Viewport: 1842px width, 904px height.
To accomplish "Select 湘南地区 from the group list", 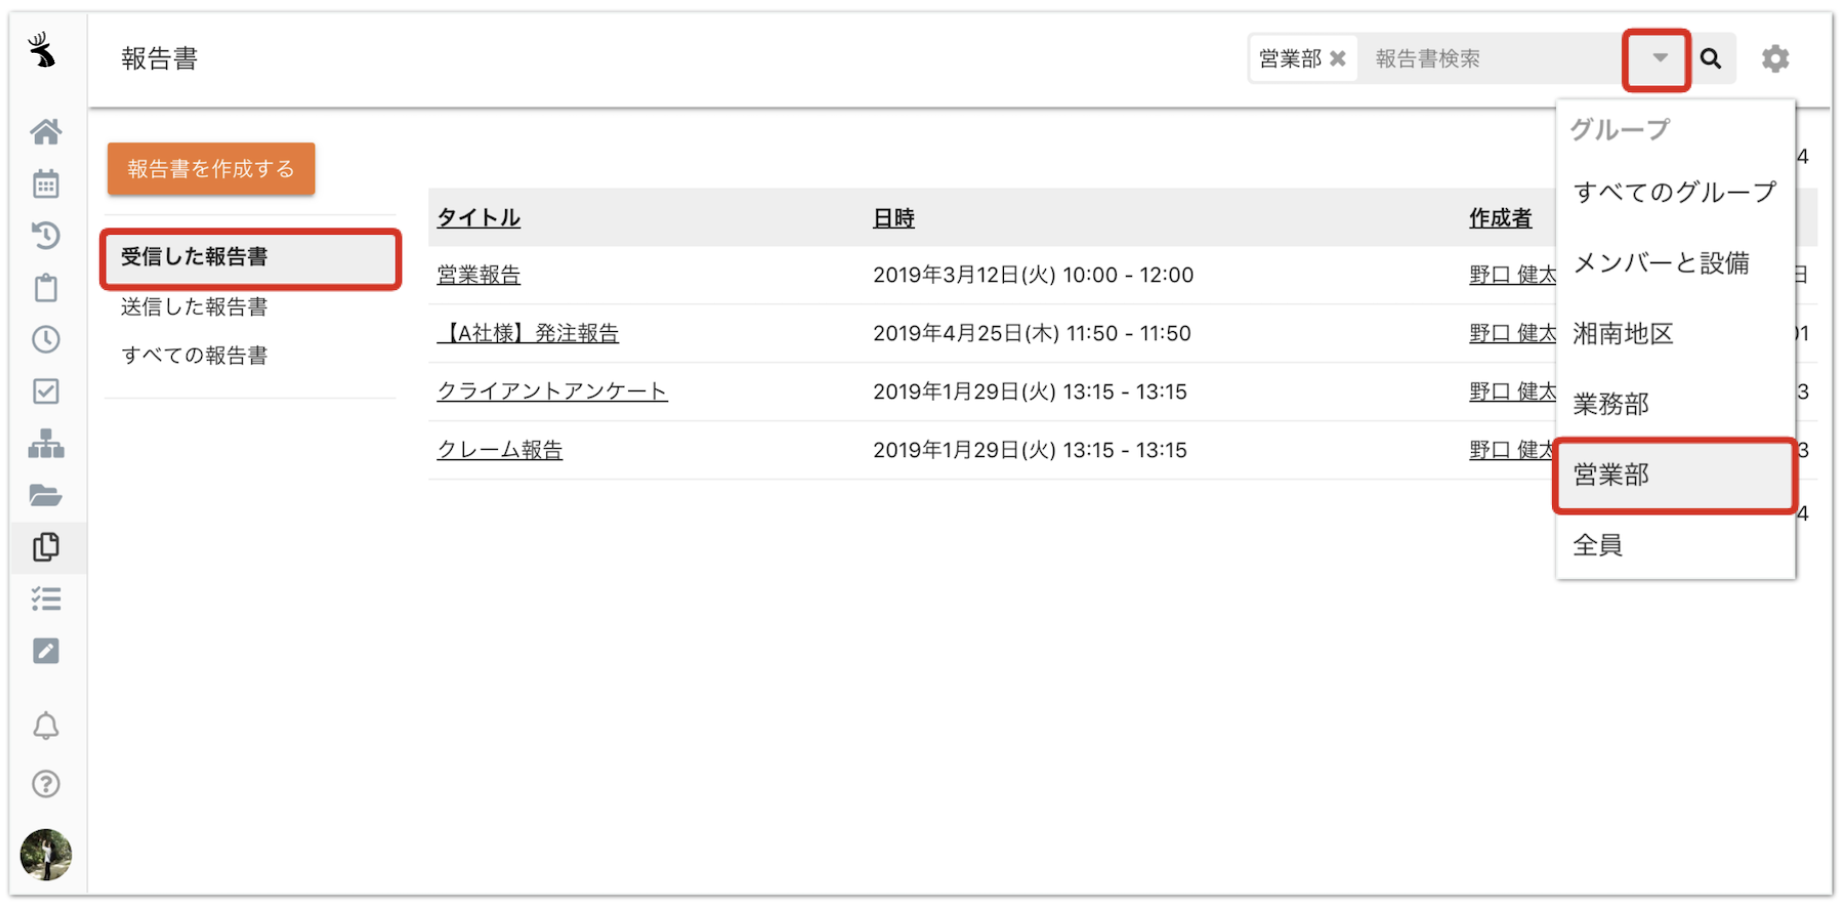I will pos(1622,334).
